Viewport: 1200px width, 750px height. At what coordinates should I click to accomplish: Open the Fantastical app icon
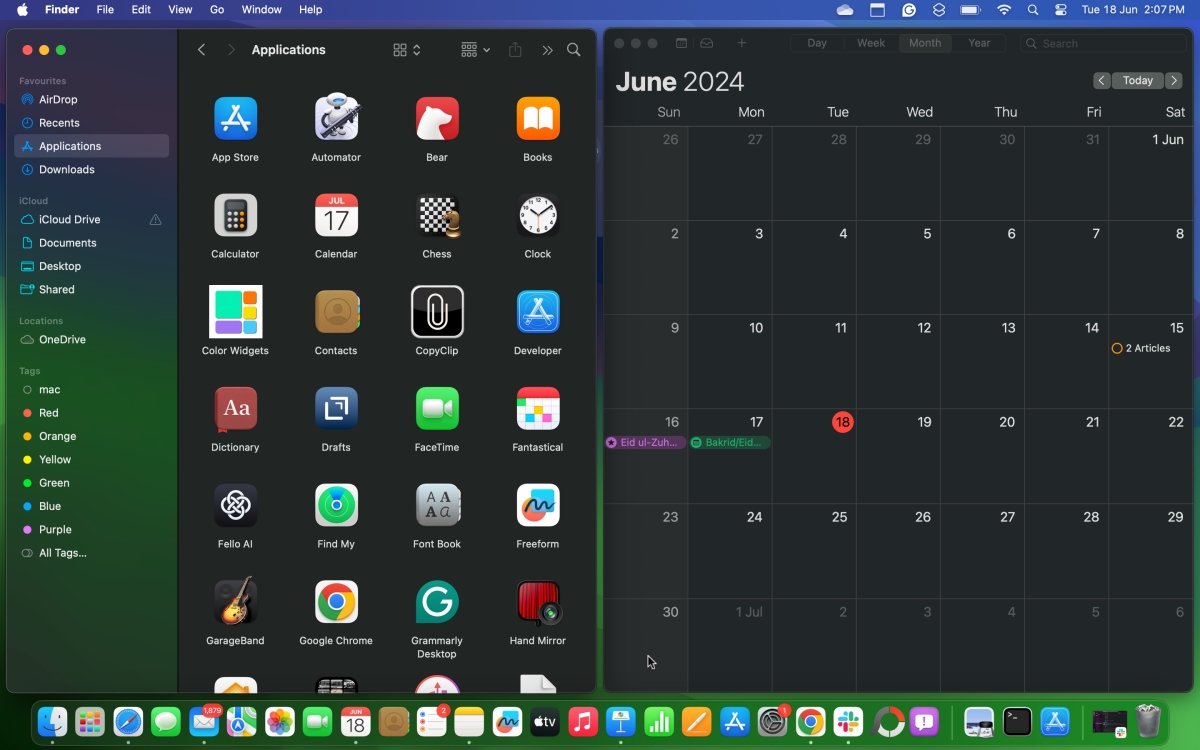[x=537, y=409]
